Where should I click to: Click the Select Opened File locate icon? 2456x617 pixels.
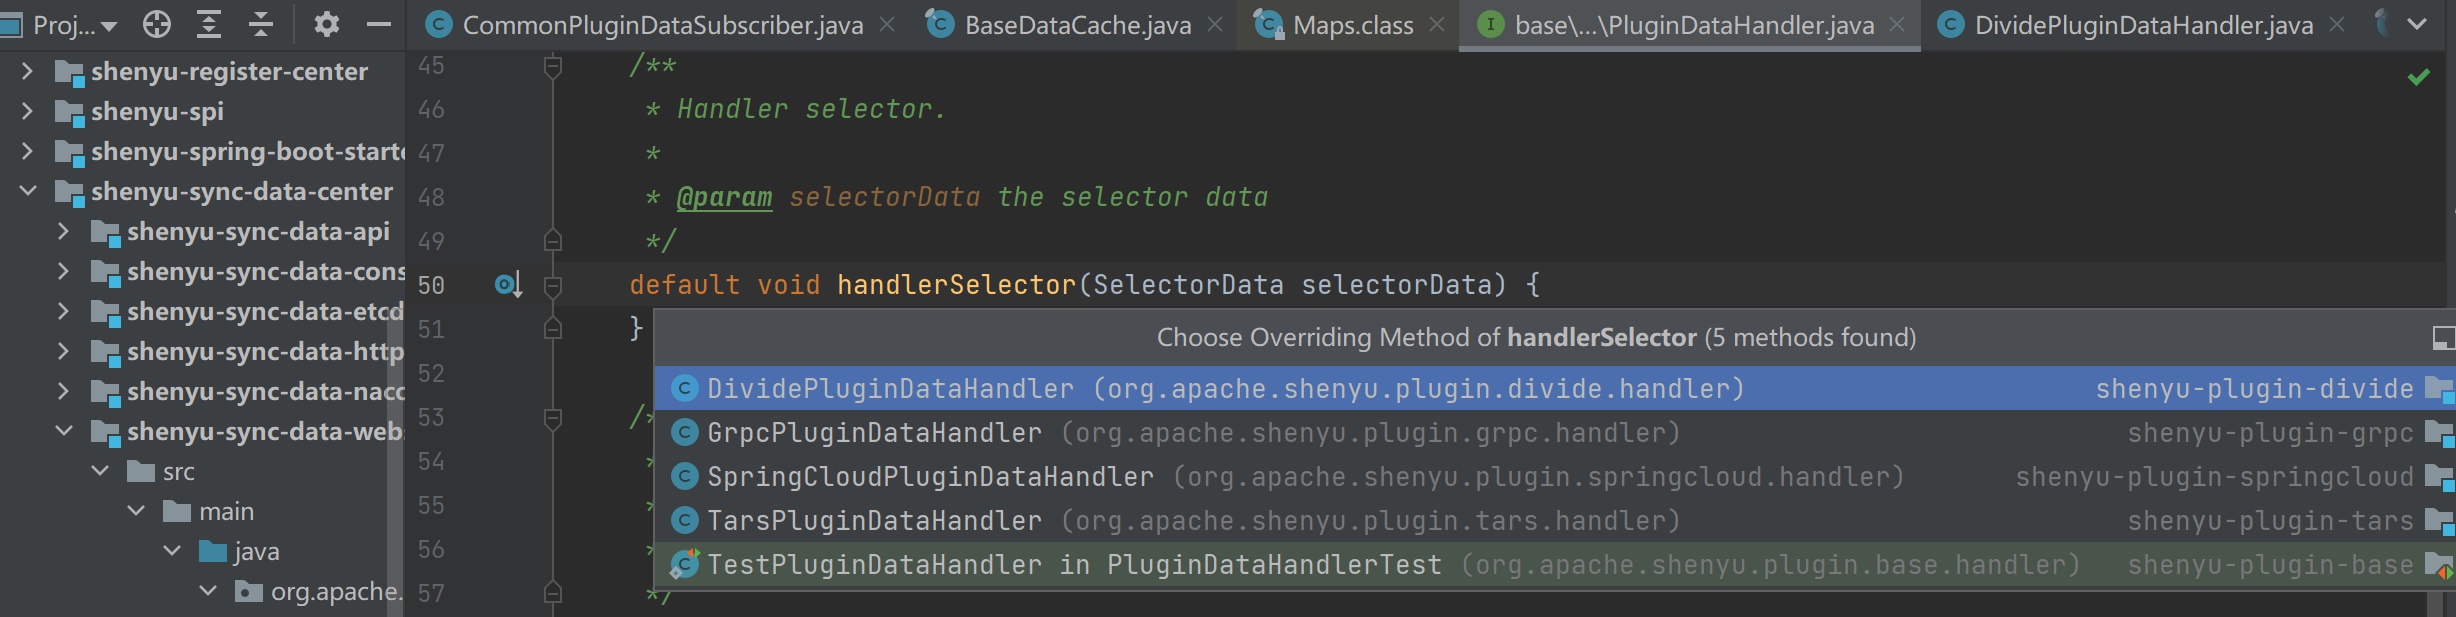pyautogui.click(x=157, y=24)
